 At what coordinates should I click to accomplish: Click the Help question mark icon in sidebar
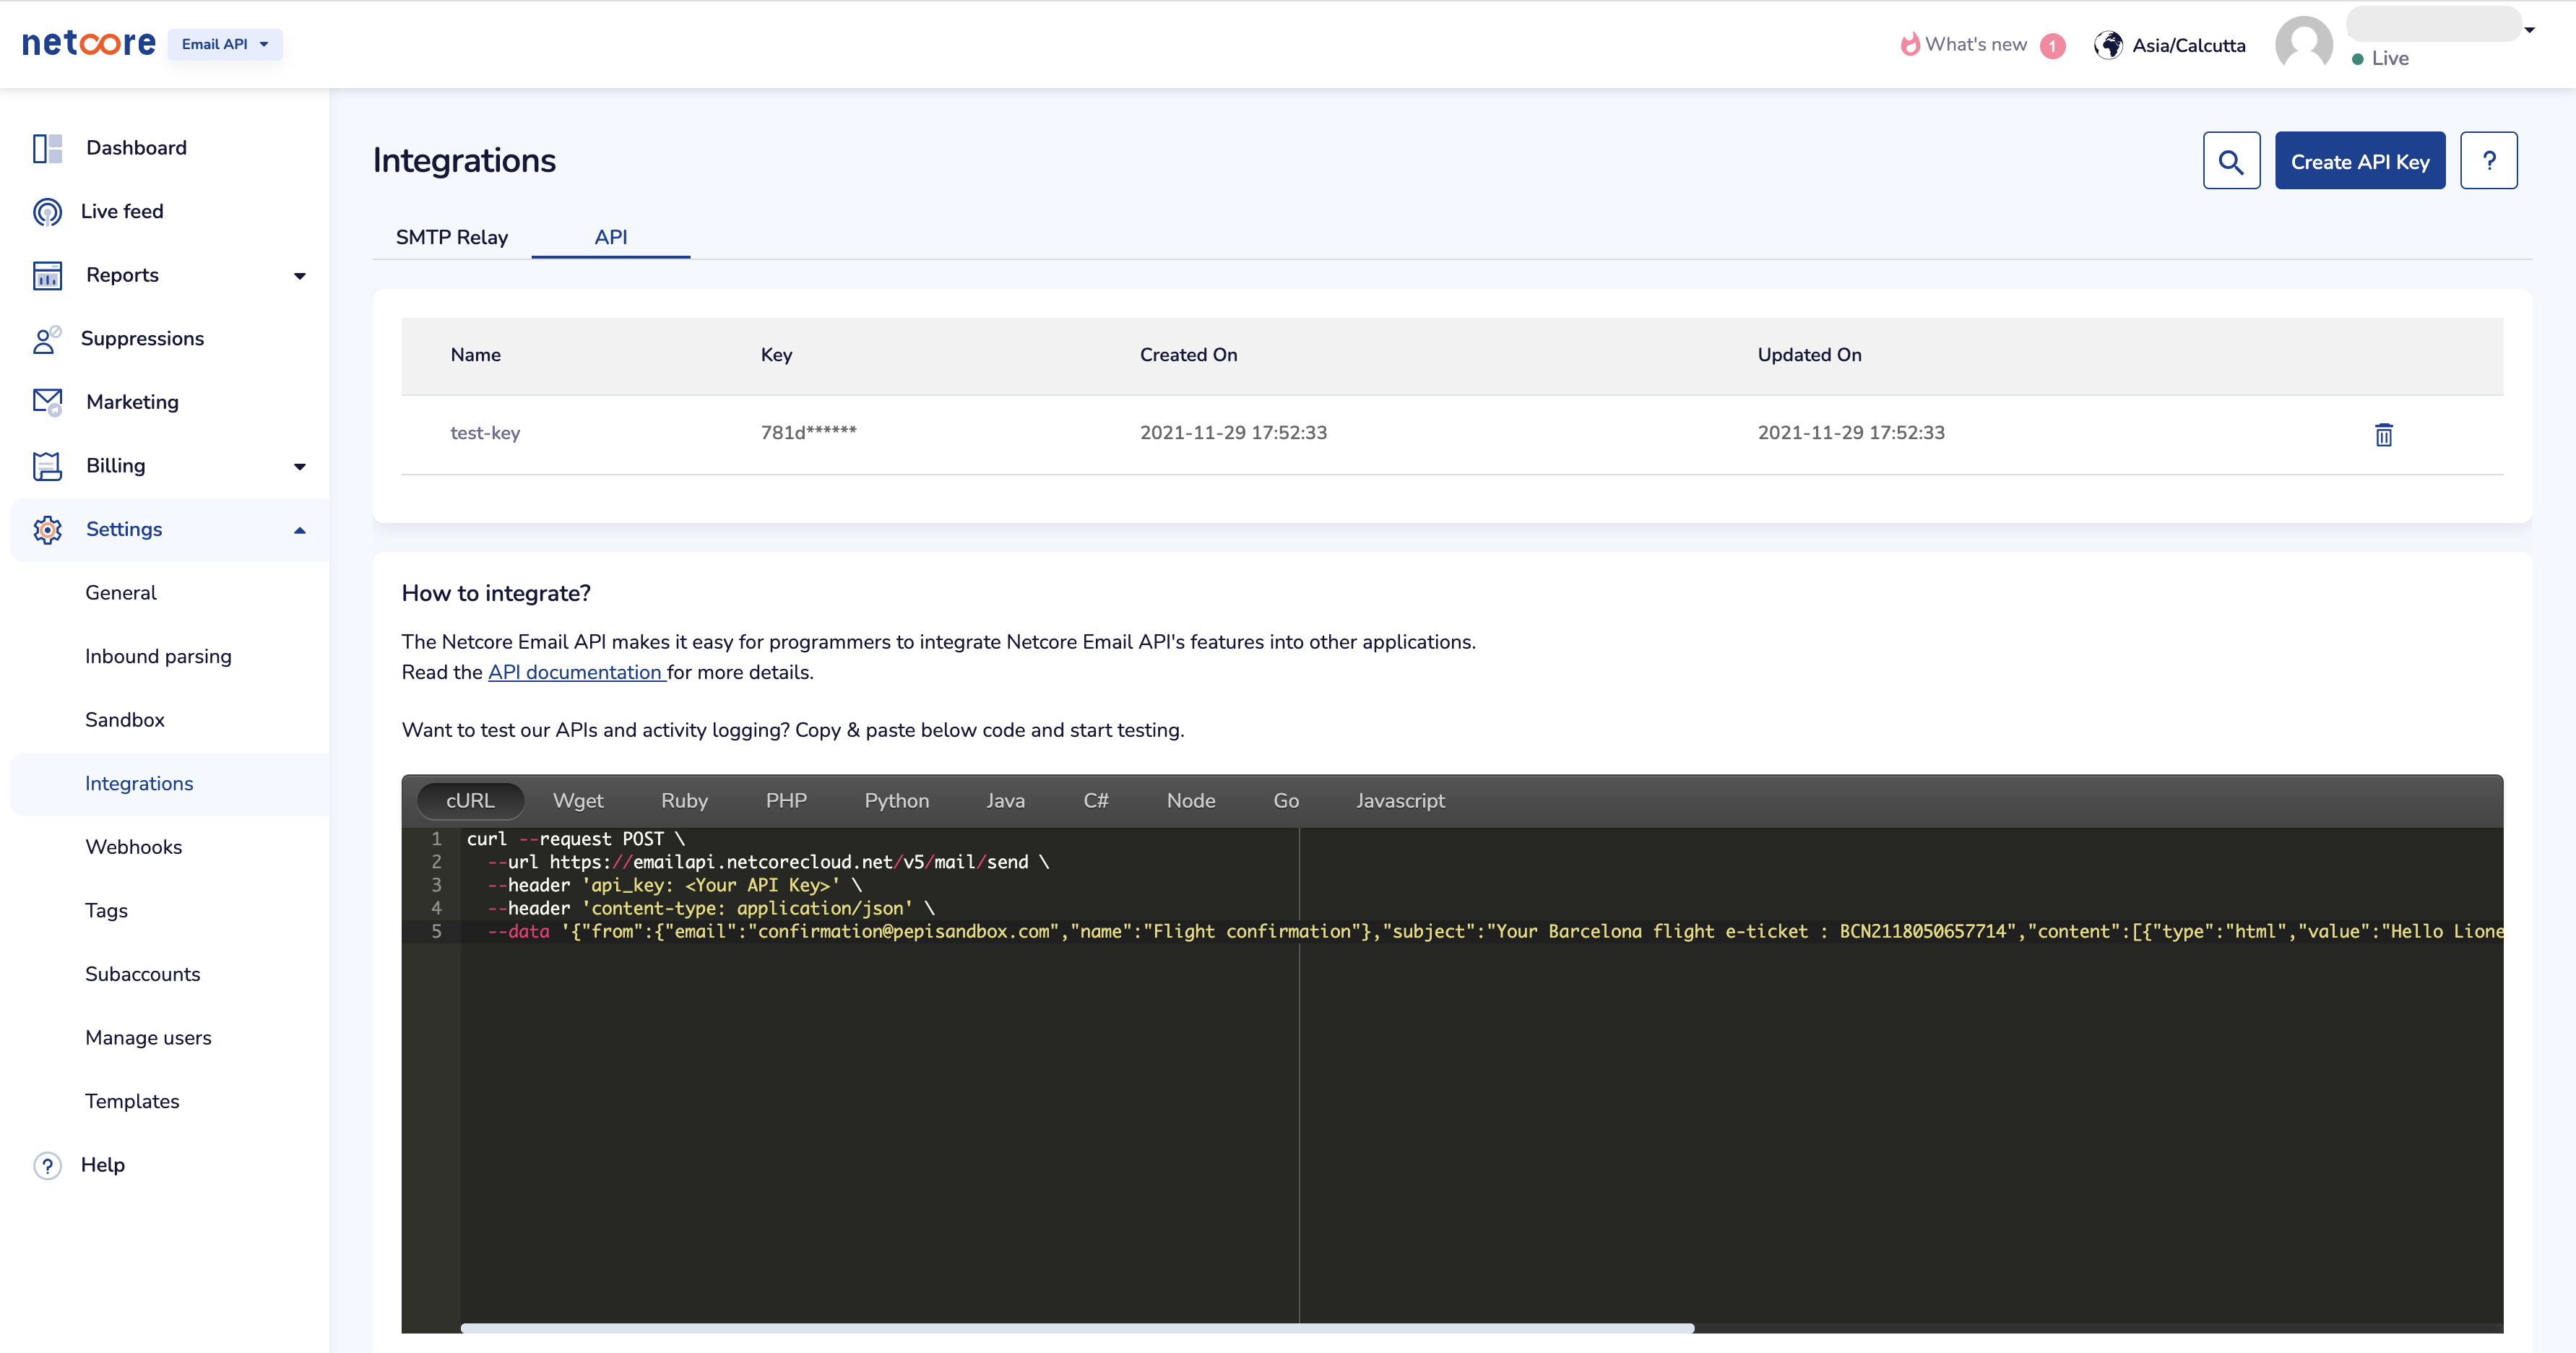pyautogui.click(x=47, y=1165)
